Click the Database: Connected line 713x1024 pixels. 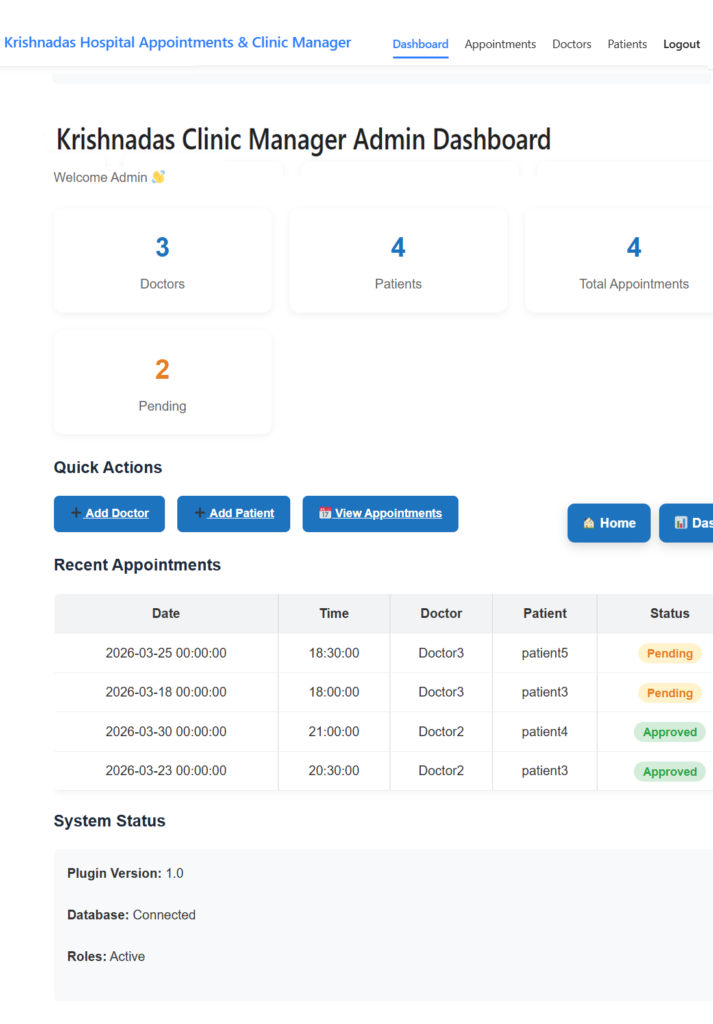[x=131, y=915]
